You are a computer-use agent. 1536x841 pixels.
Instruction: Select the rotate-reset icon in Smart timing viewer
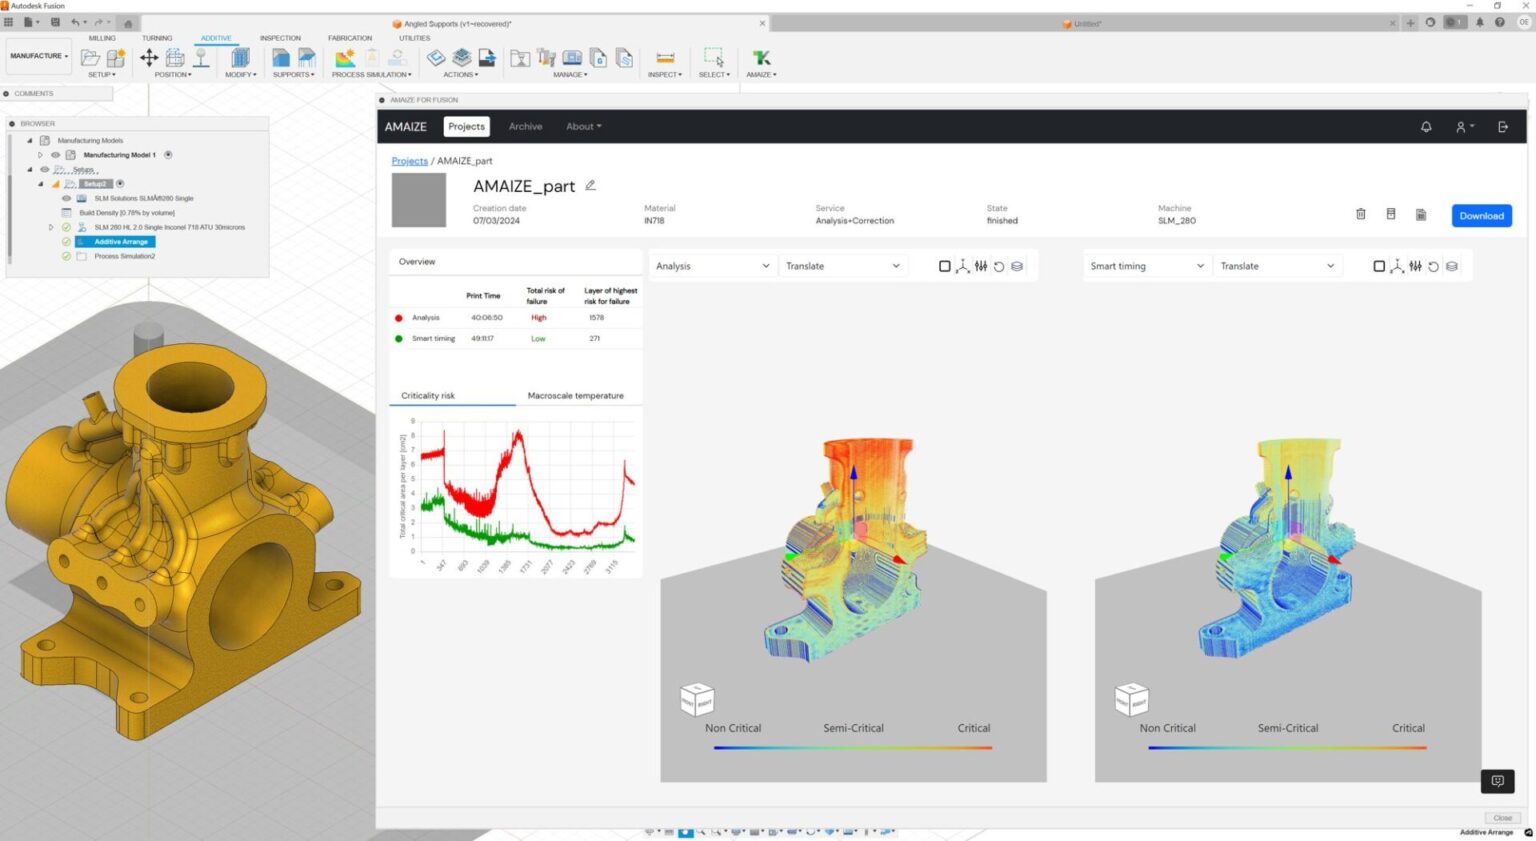(1434, 266)
